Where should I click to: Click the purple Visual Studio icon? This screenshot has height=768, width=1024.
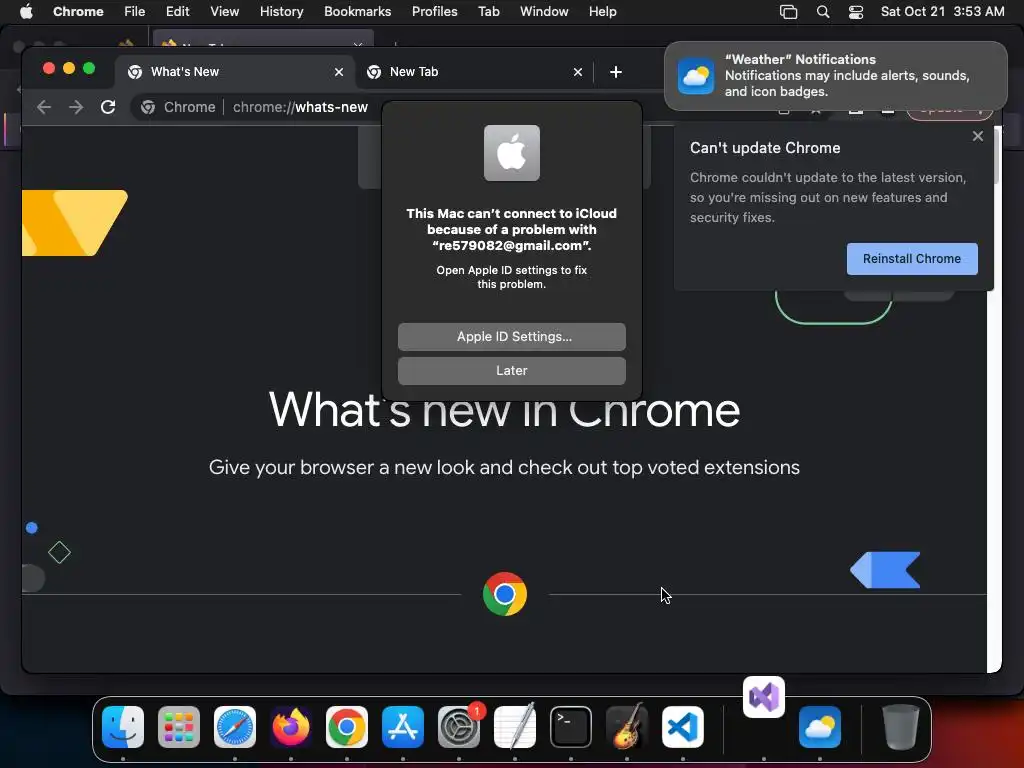point(763,697)
